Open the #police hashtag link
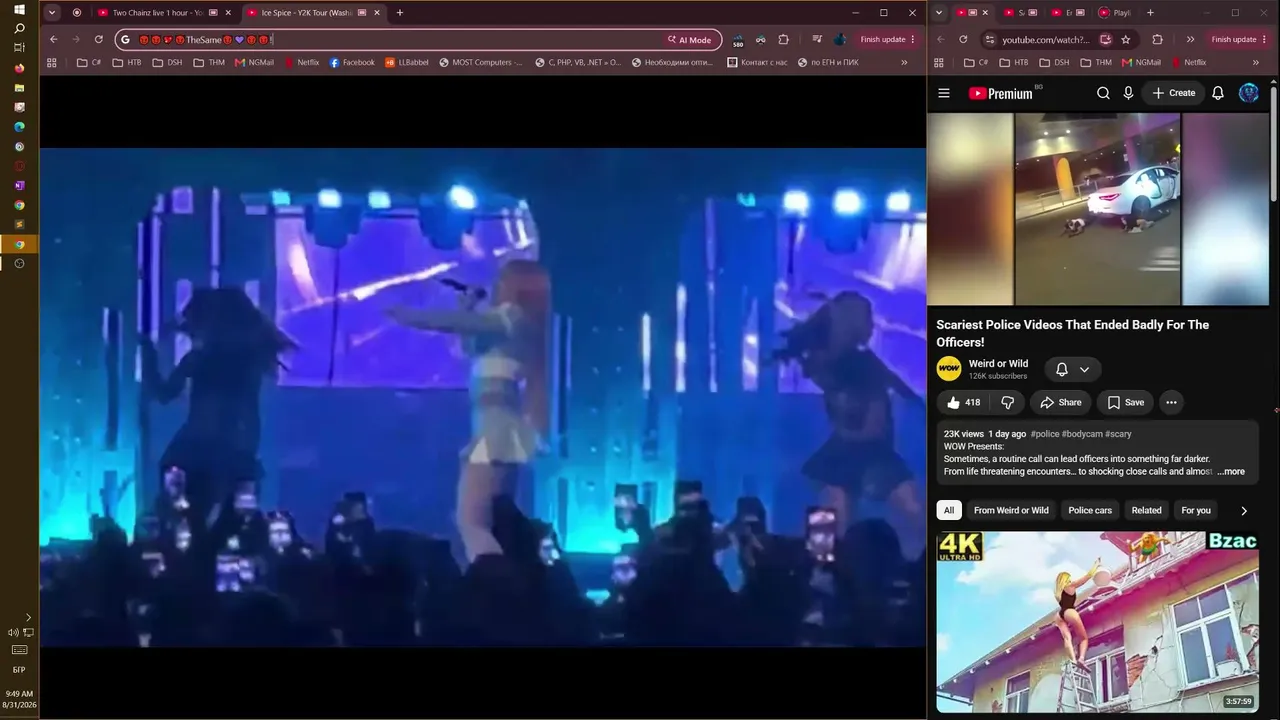The image size is (1280, 720). coord(1044,434)
